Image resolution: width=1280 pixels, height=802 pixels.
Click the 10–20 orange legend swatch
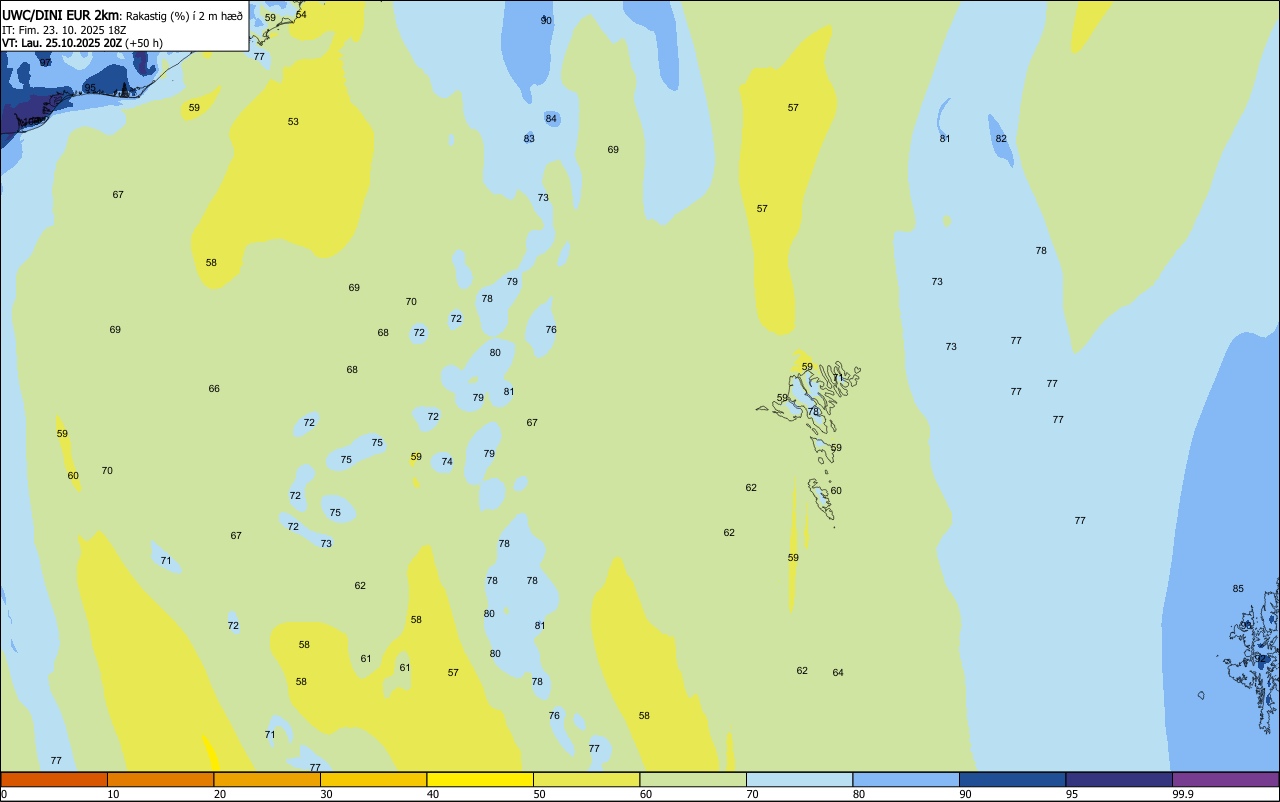click(160, 779)
